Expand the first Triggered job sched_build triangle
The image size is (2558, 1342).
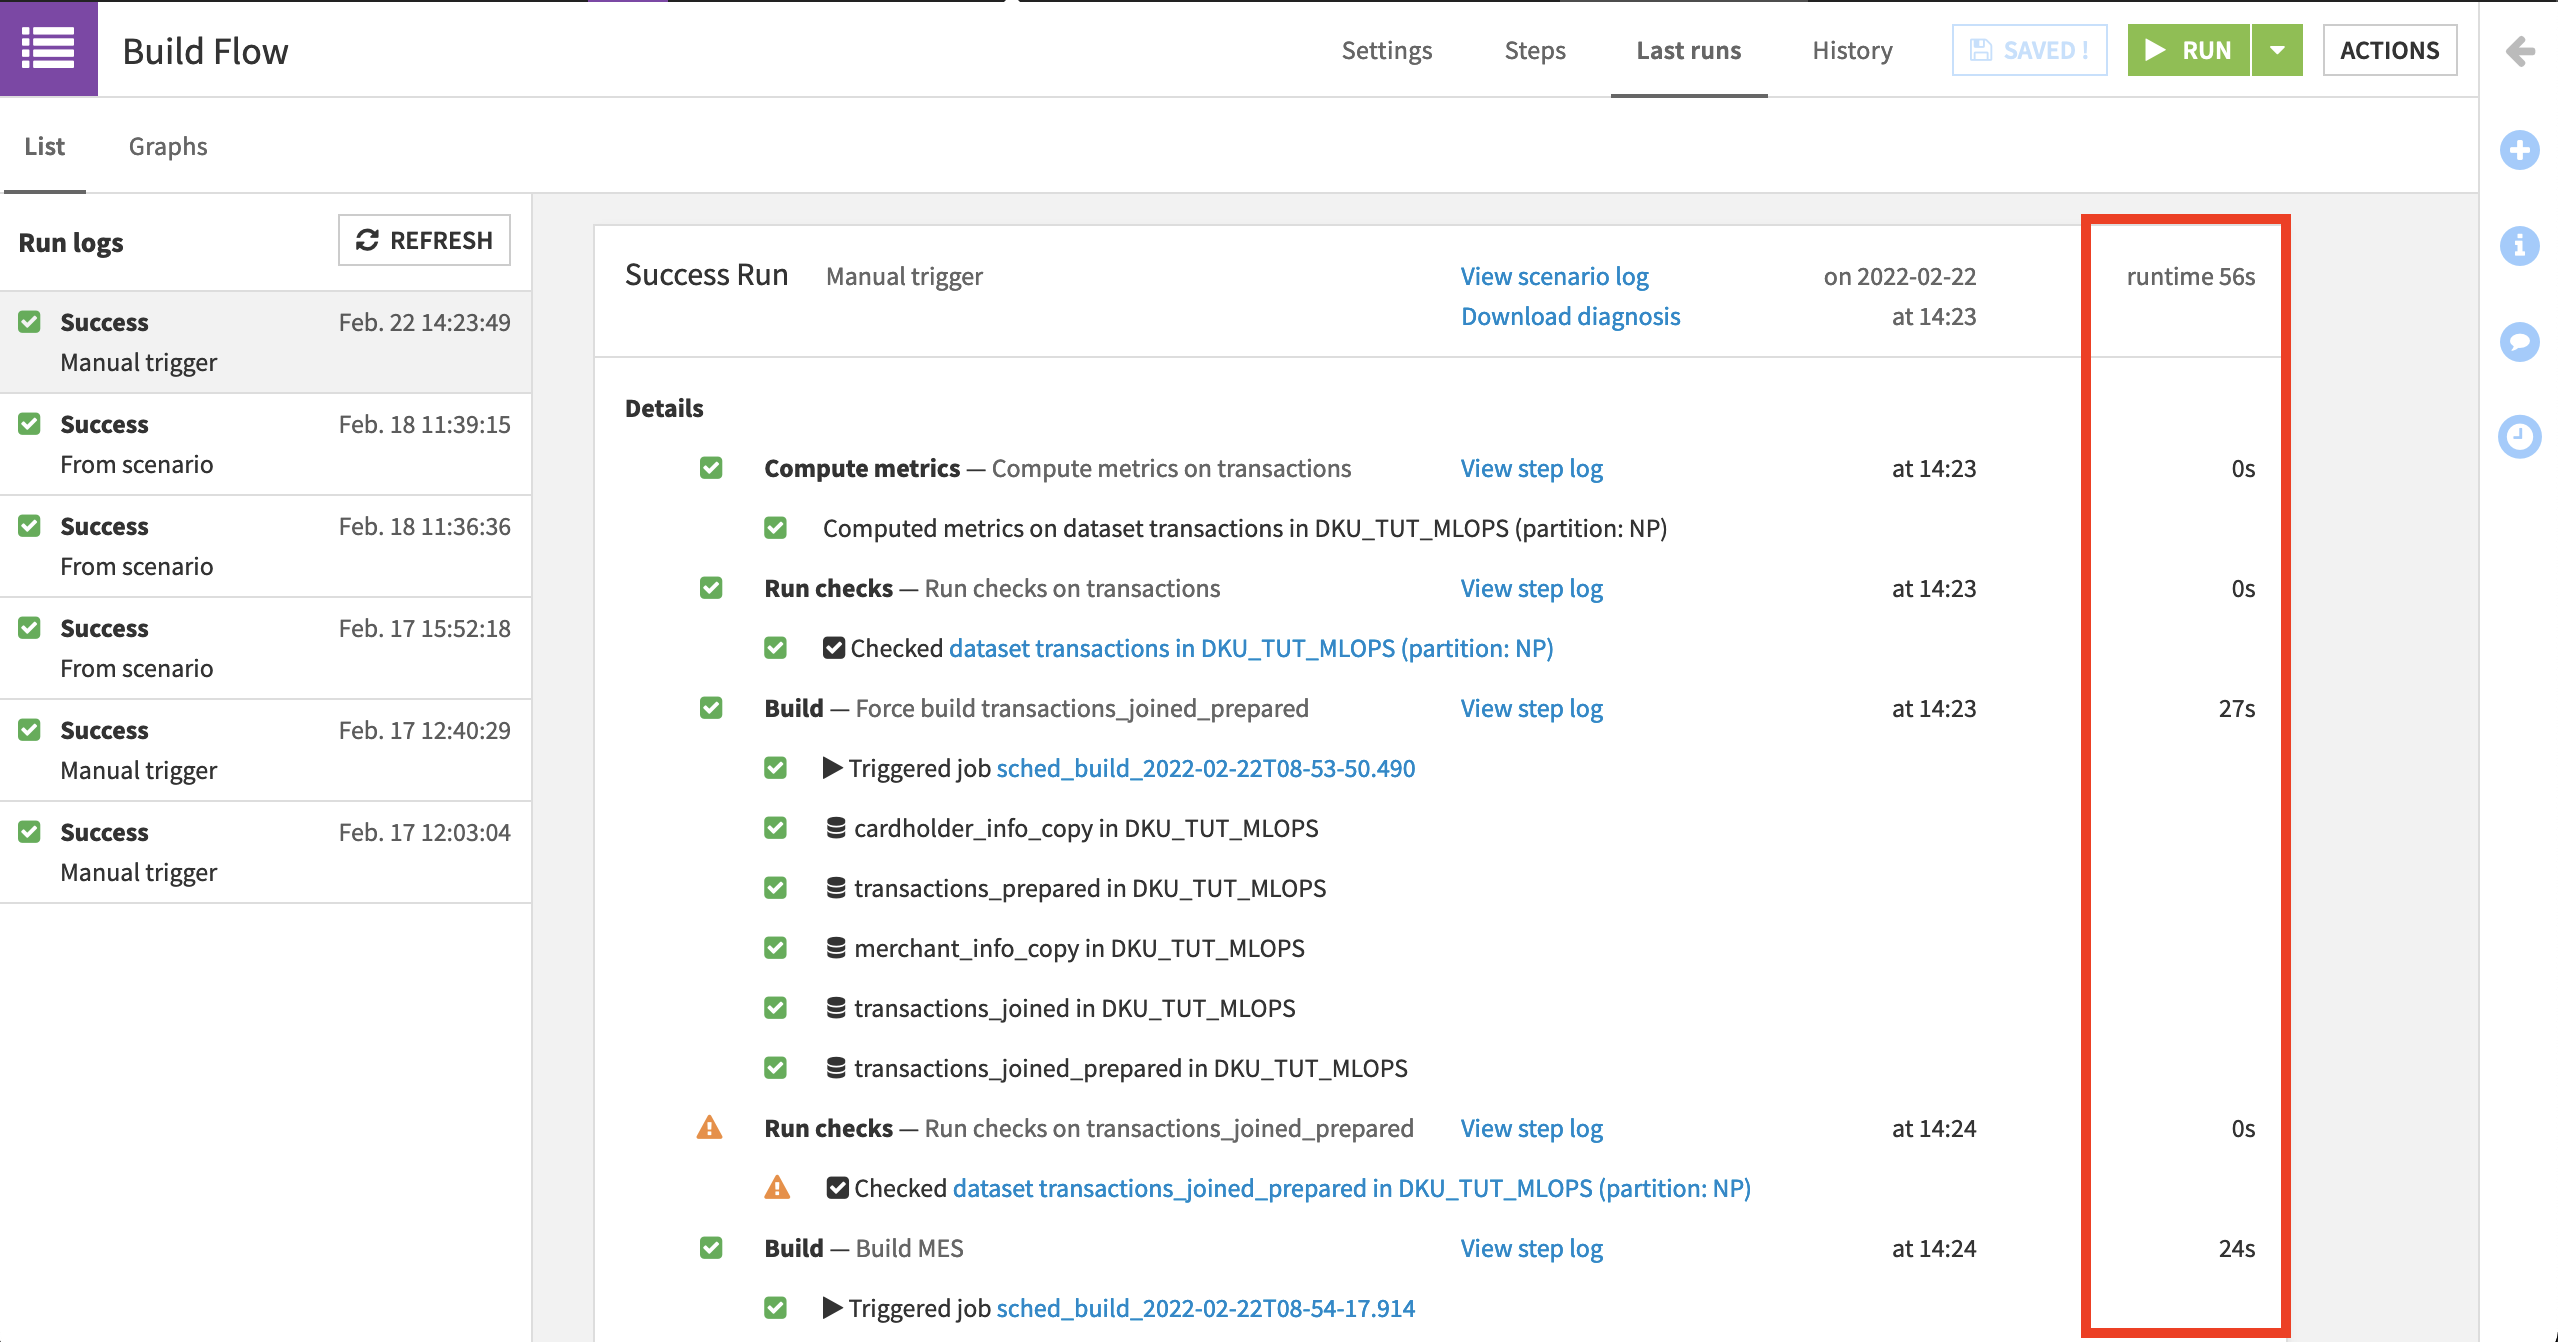coord(832,768)
